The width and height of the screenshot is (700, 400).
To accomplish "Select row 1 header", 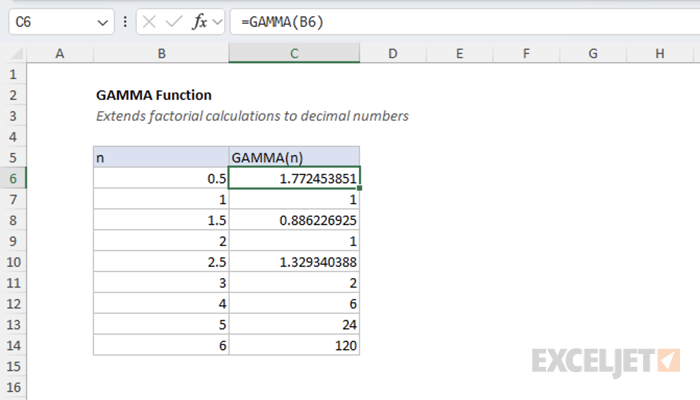I will pos(13,74).
